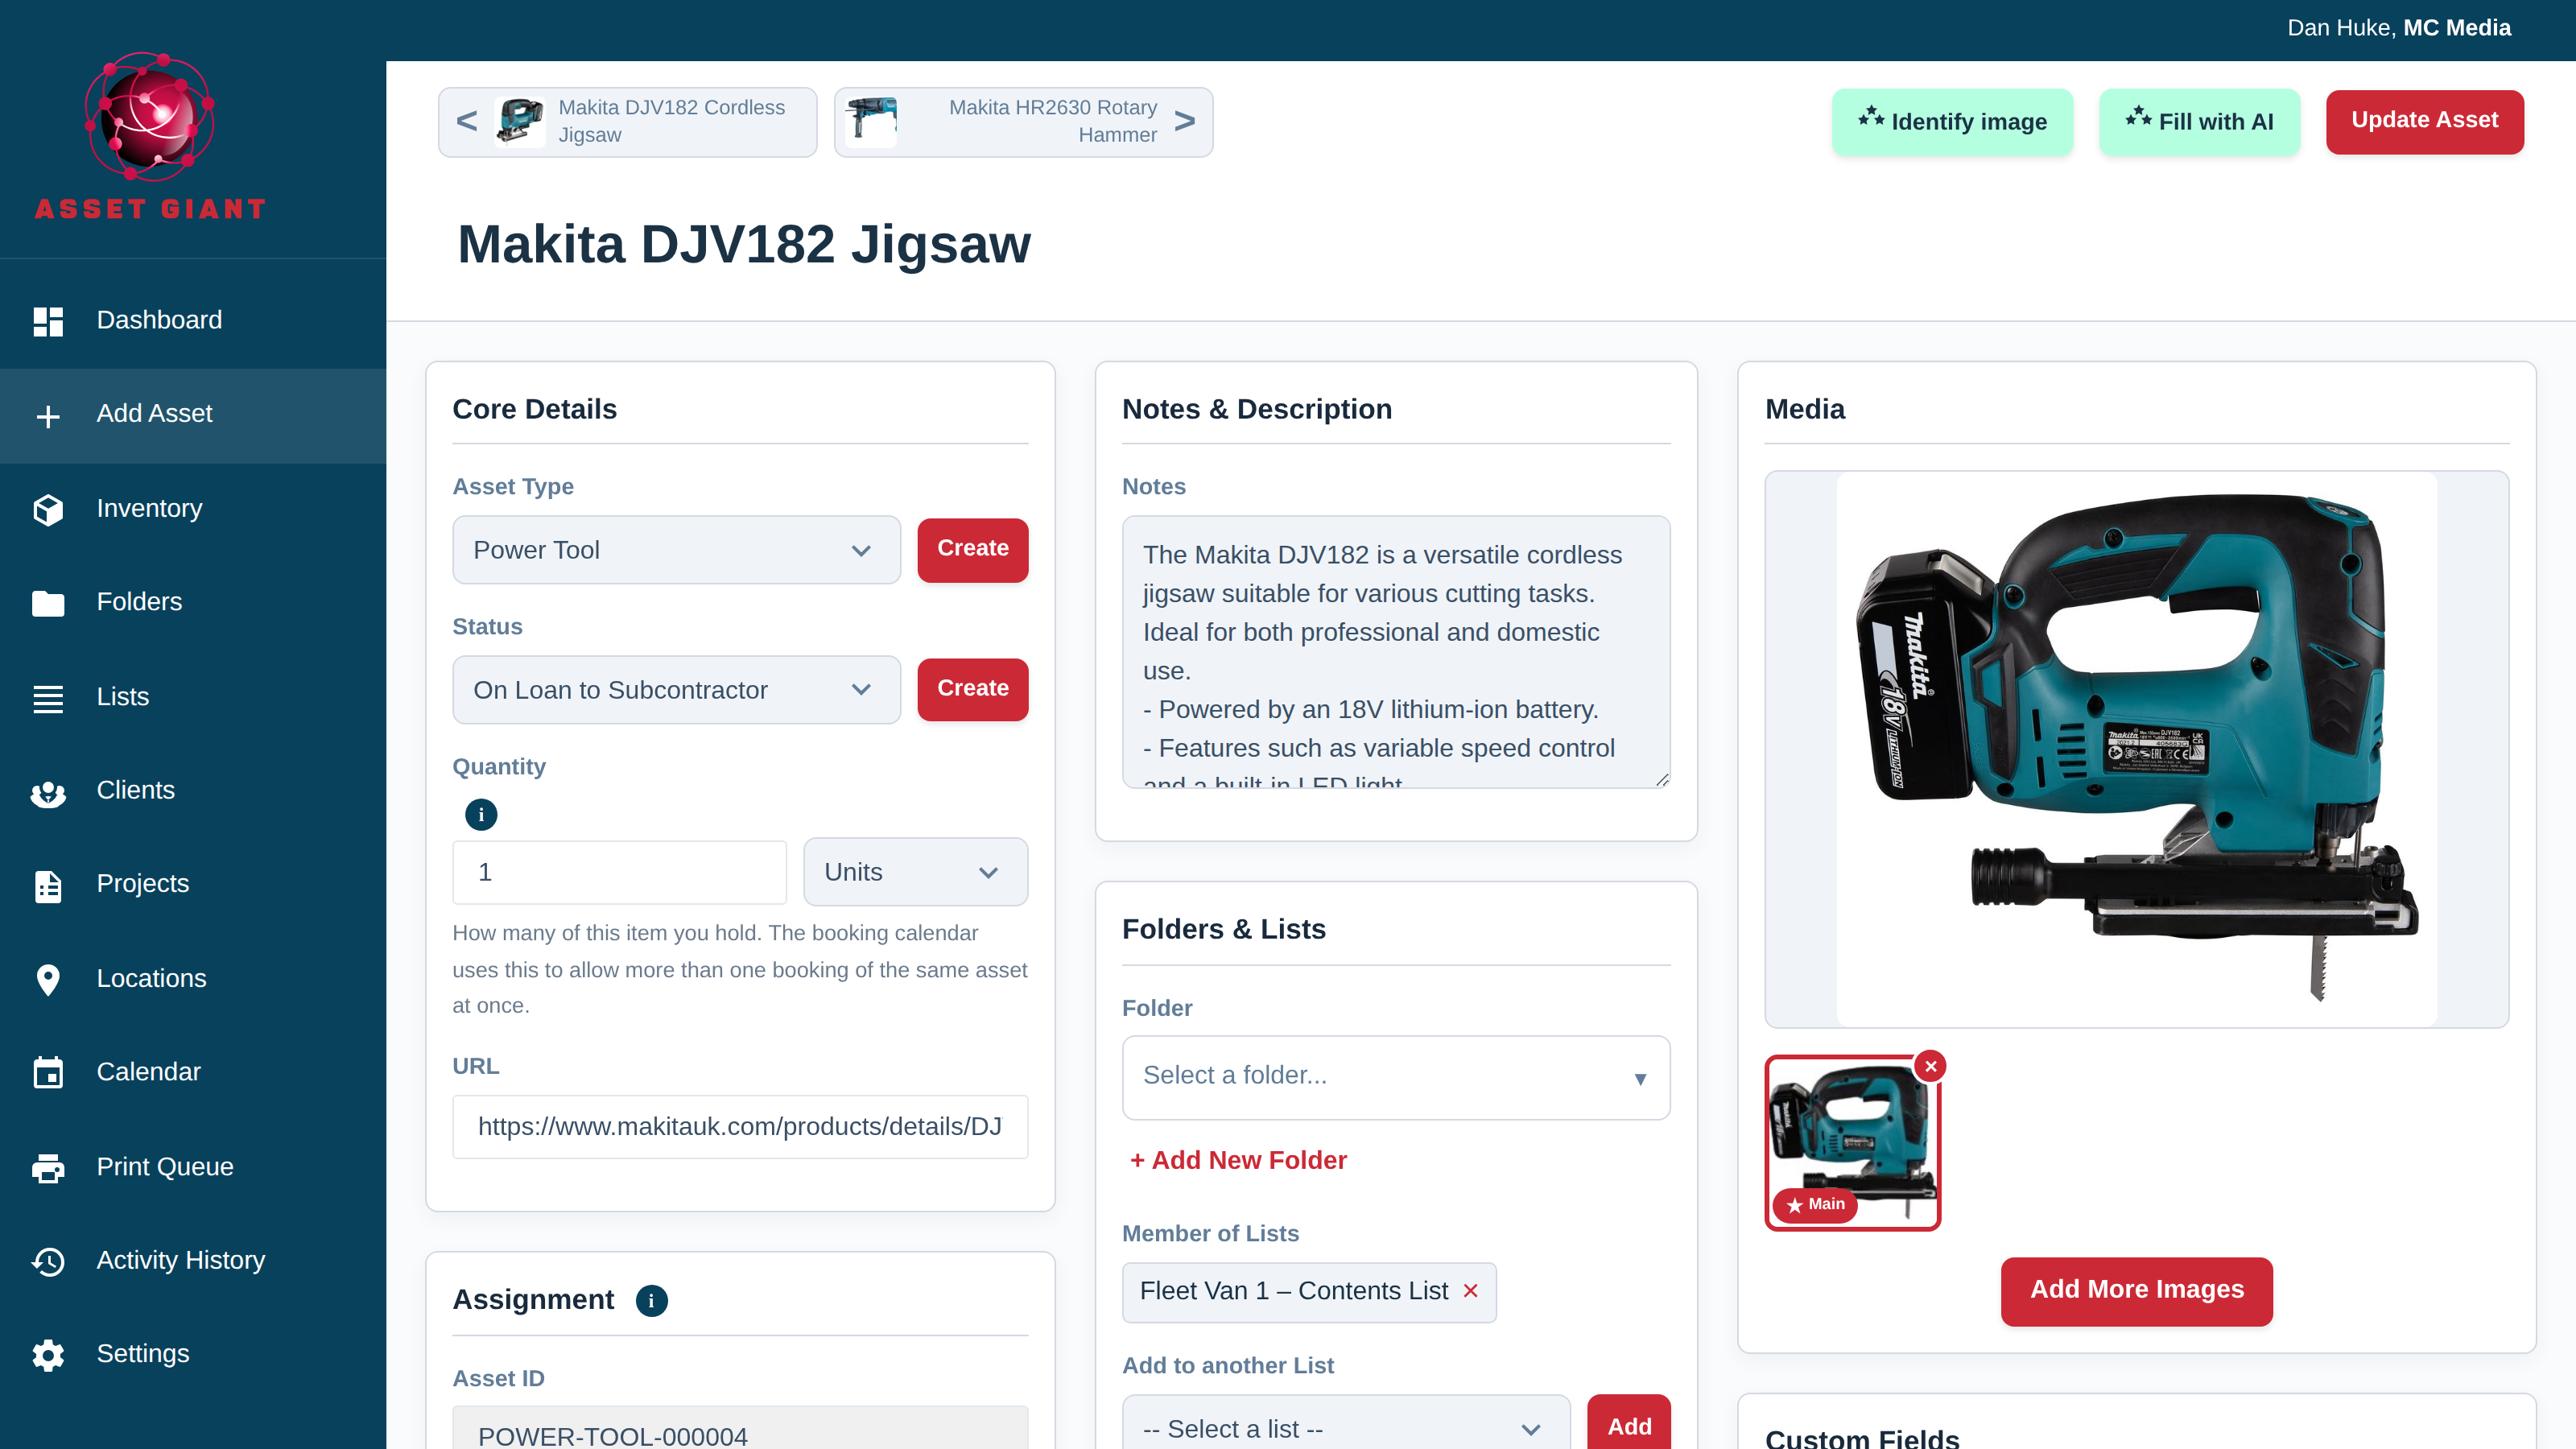Click Add button beside list selector
The image size is (2576, 1449).
click(x=1629, y=1424)
